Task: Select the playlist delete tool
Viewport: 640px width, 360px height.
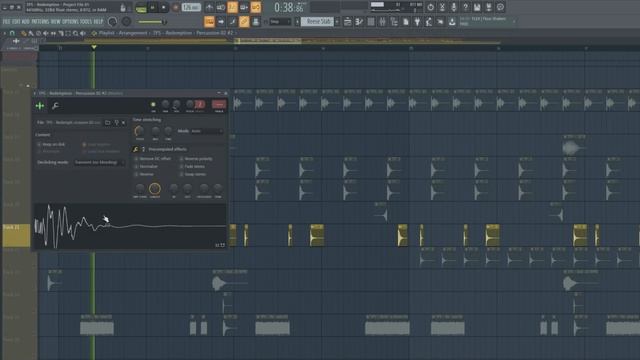Action: pos(38,33)
